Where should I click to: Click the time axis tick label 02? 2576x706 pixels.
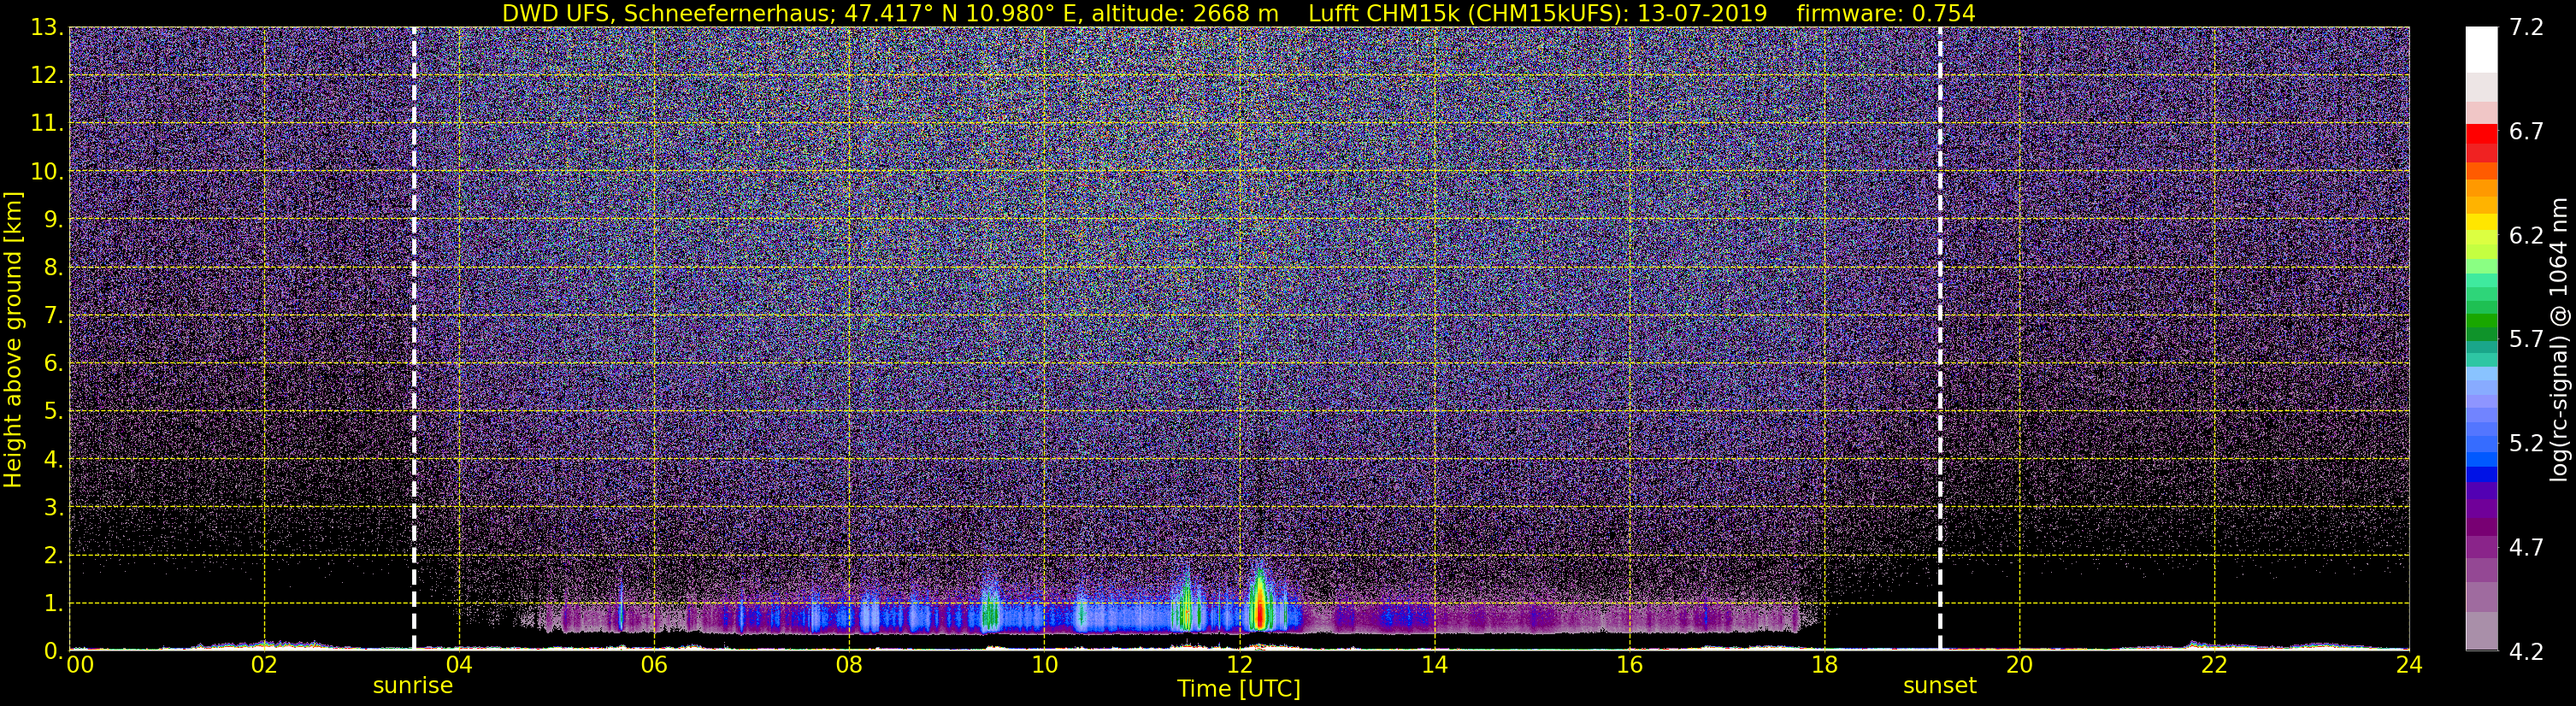pyautogui.click(x=264, y=666)
